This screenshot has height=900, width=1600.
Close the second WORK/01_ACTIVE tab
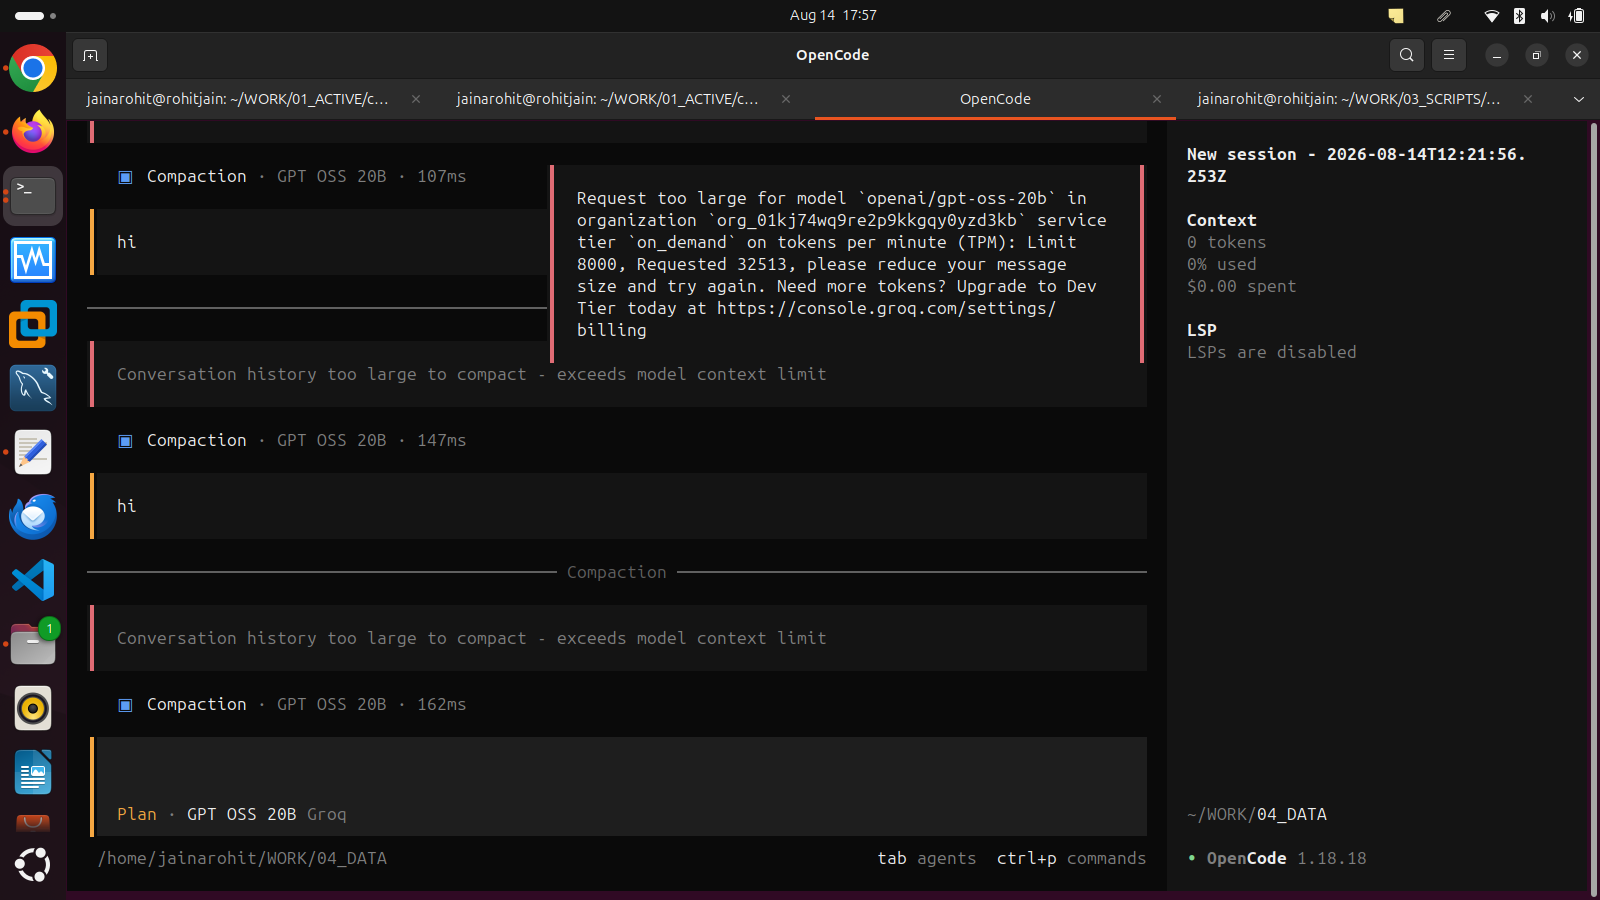(x=786, y=99)
